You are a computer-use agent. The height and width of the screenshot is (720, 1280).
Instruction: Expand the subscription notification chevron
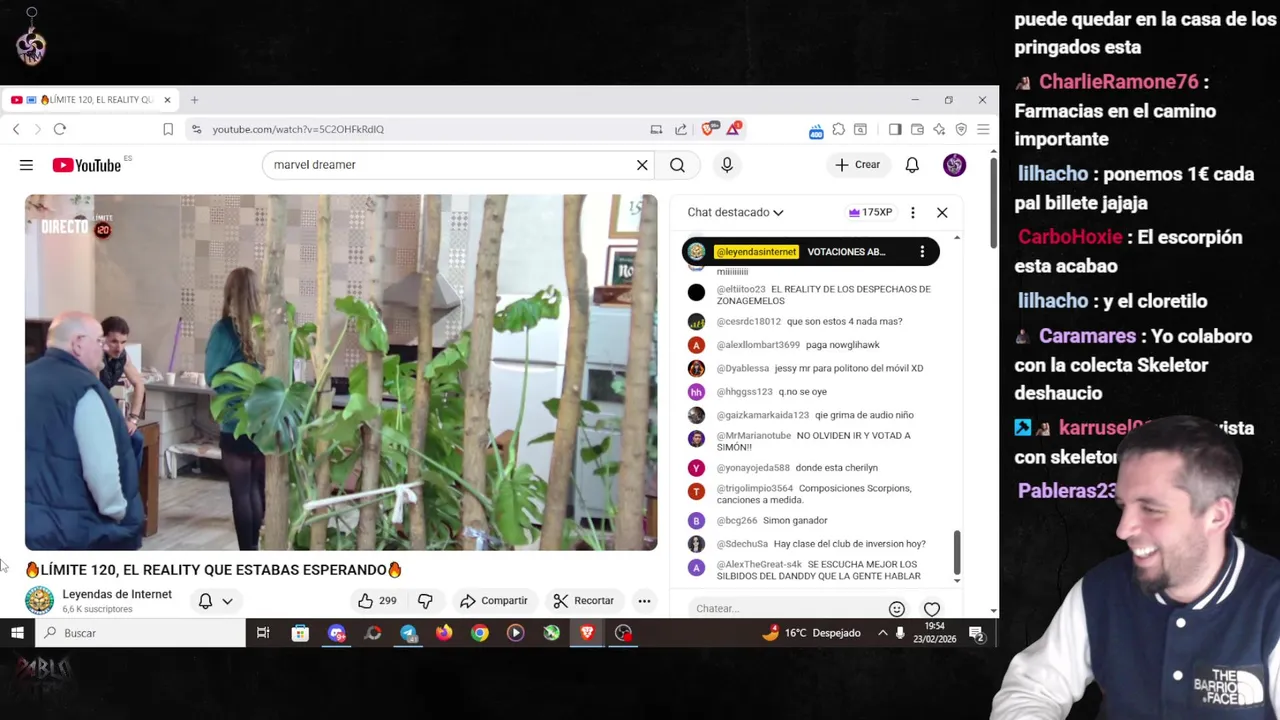(227, 601)
